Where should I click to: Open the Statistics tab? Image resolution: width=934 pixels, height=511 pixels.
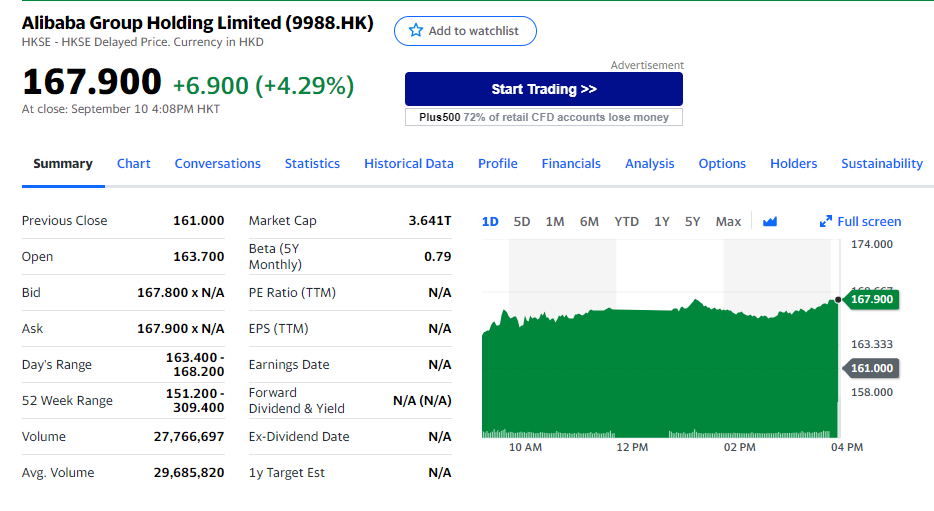pyautogui.click(x=312, y=164)
